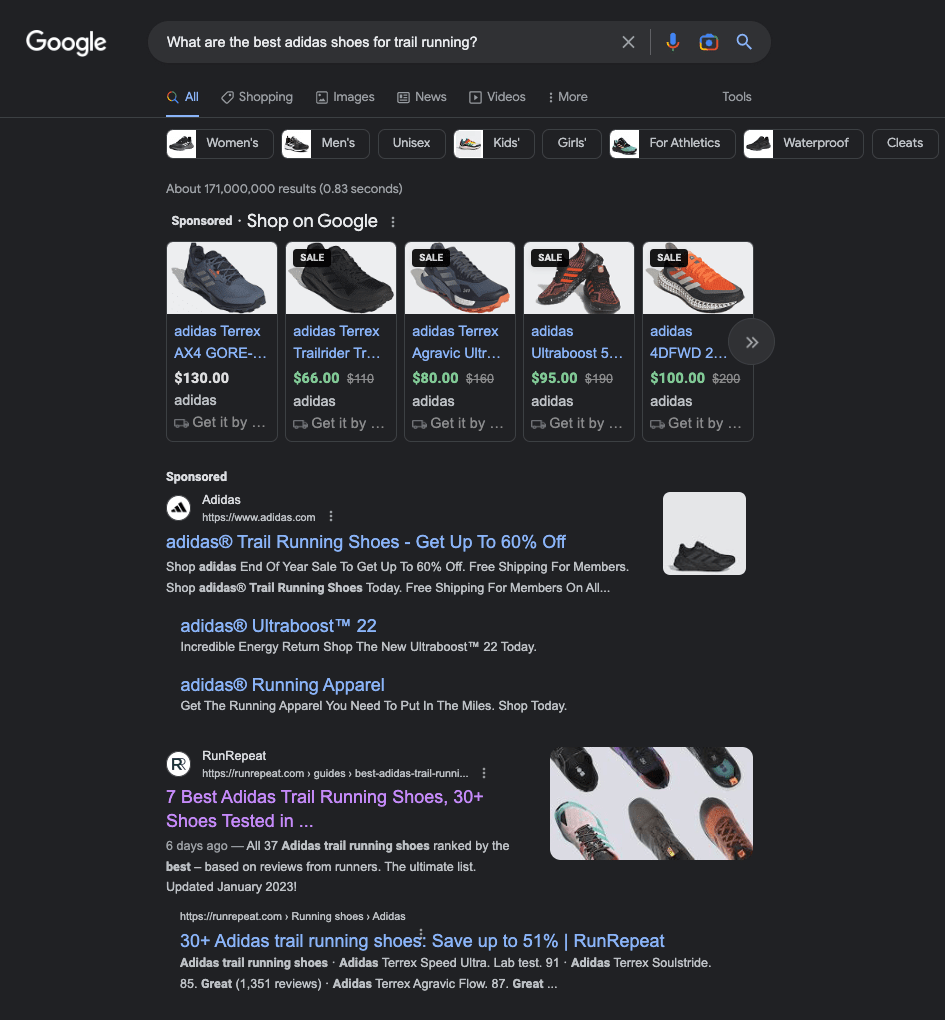Click the About 171,000,000 results text
Image resolution: width=945 pixels, height=1020 pixels.
click(284, 189)
